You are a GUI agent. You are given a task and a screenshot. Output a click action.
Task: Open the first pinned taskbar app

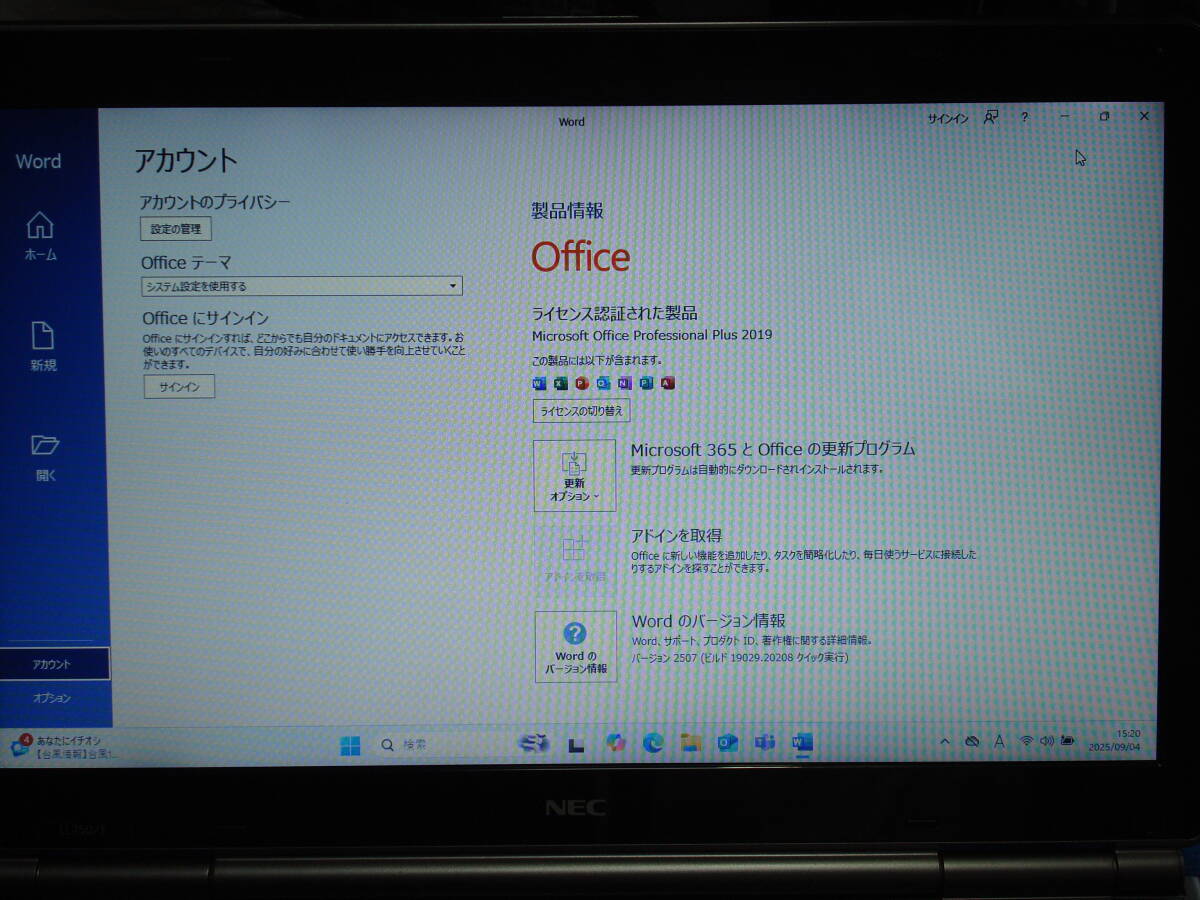point(534,743)
